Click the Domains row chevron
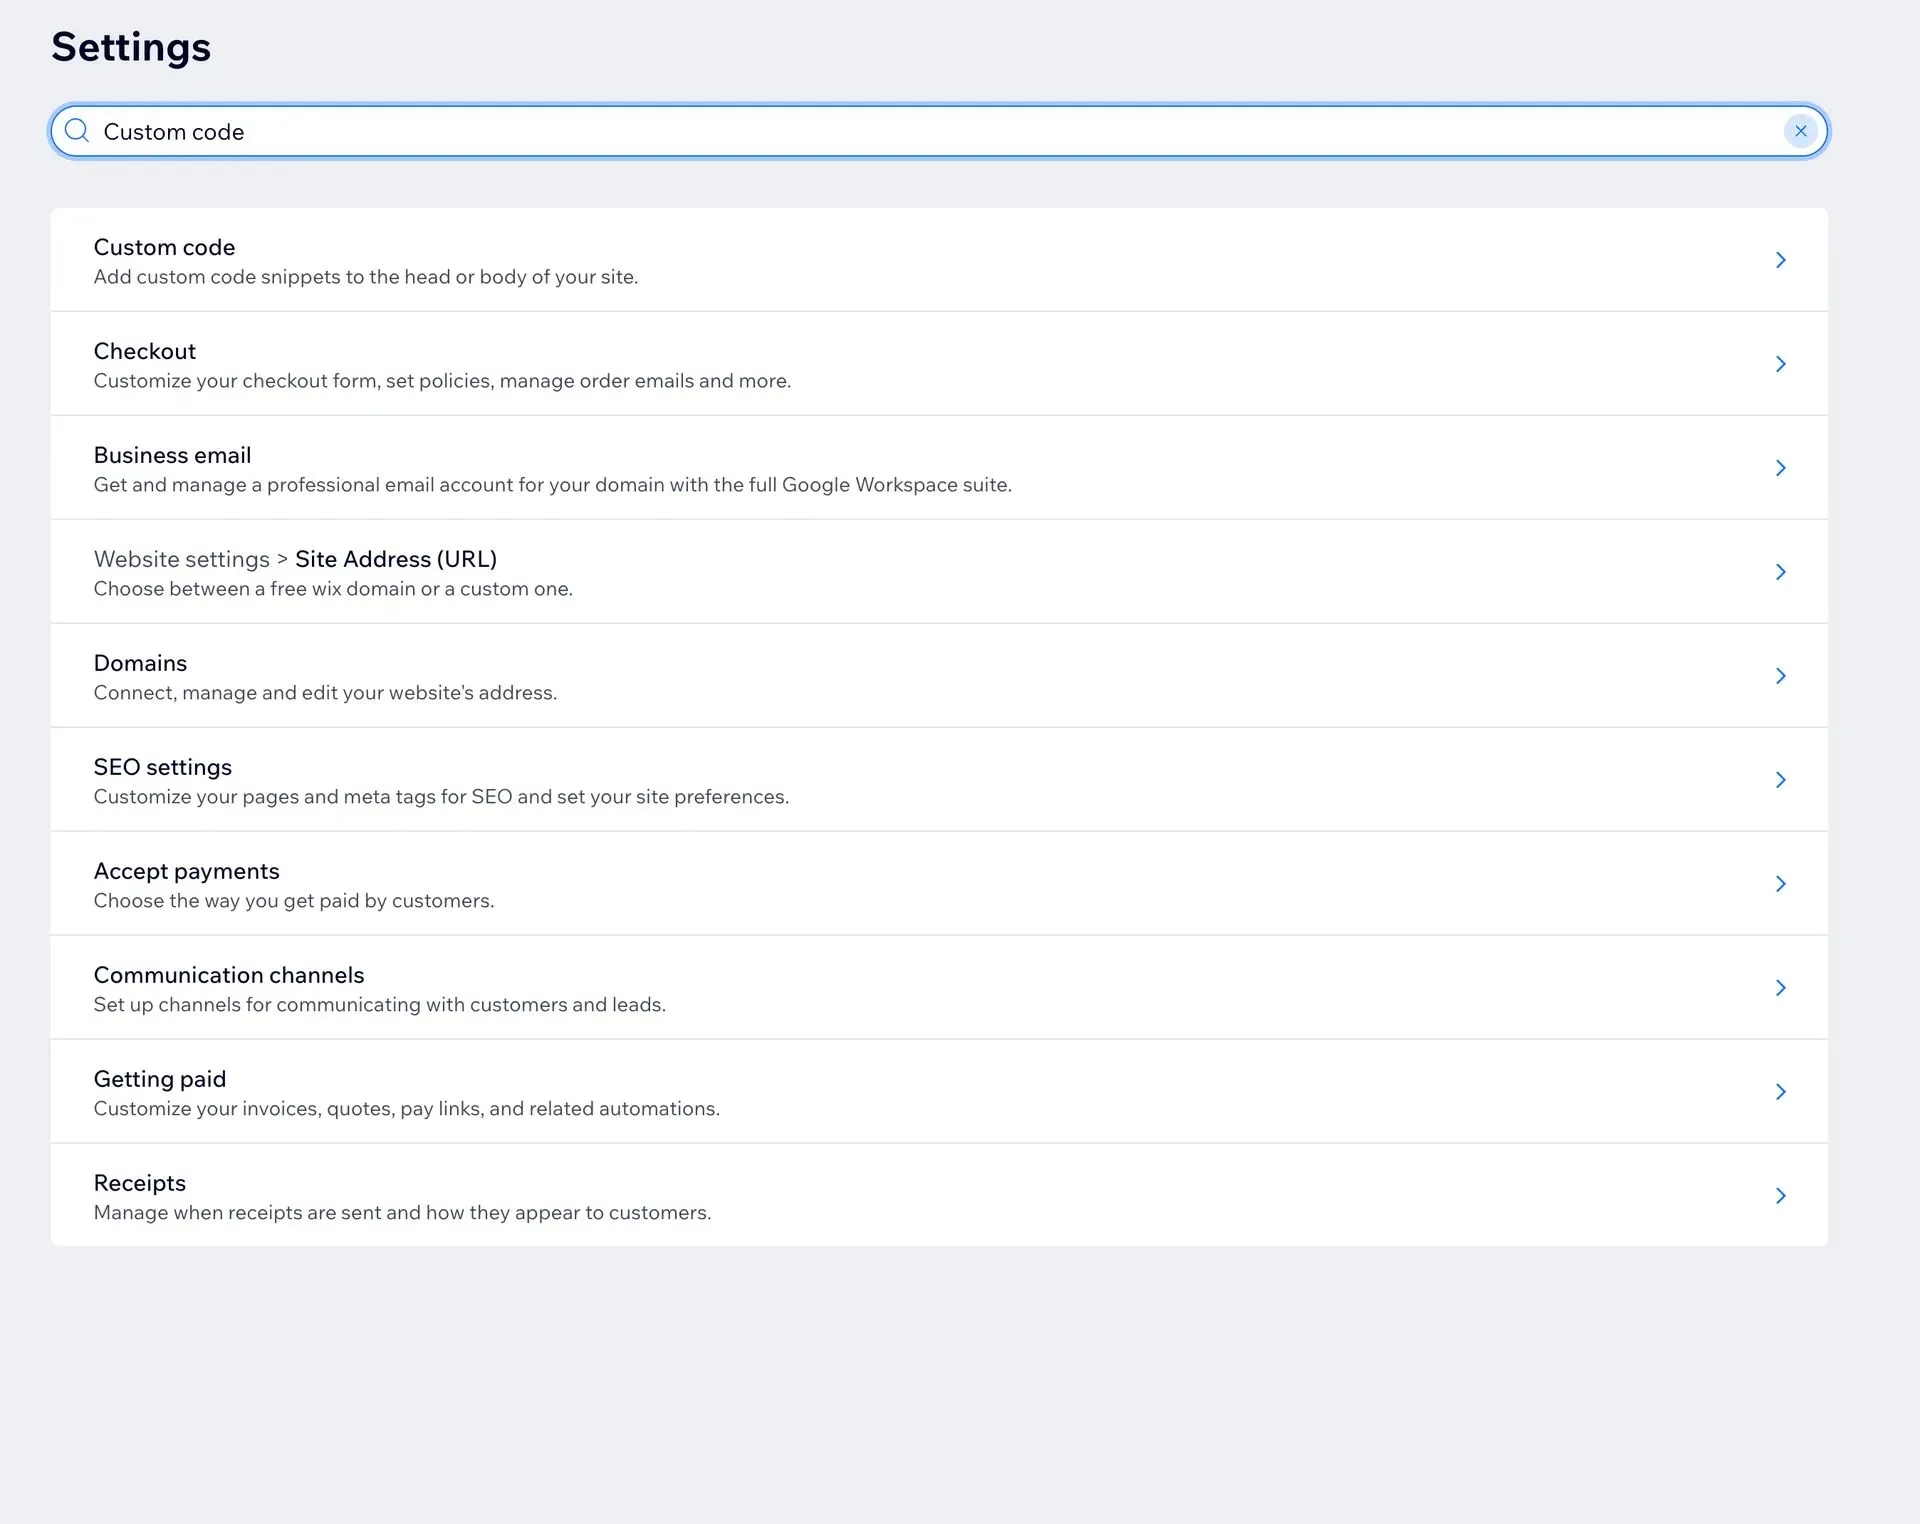 click(1780, 676)
